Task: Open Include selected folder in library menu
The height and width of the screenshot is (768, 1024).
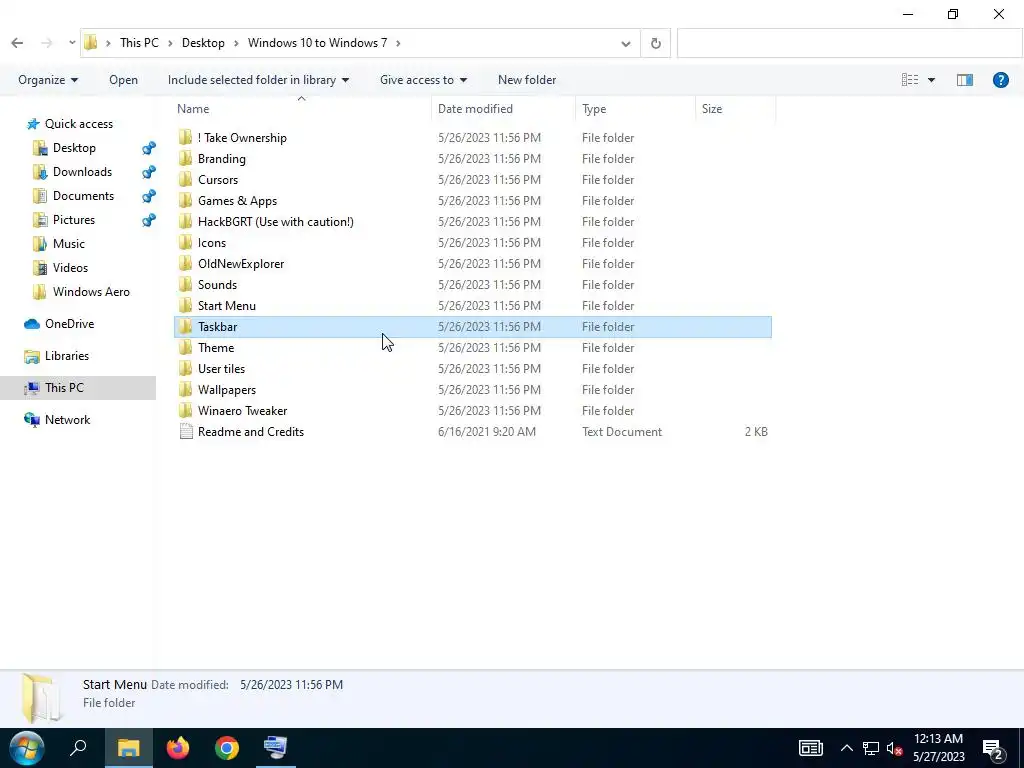Action: [259, 80]
